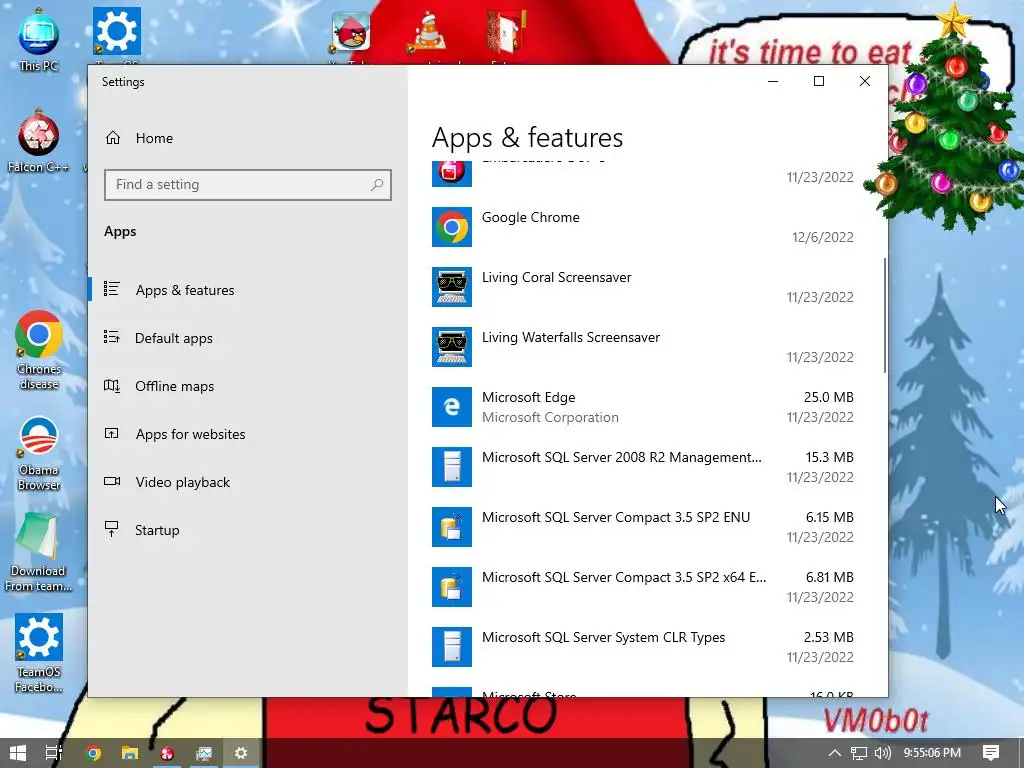
Task: Click Living Waterfalls Screensaver icon
Action: (x=452, y=347)
